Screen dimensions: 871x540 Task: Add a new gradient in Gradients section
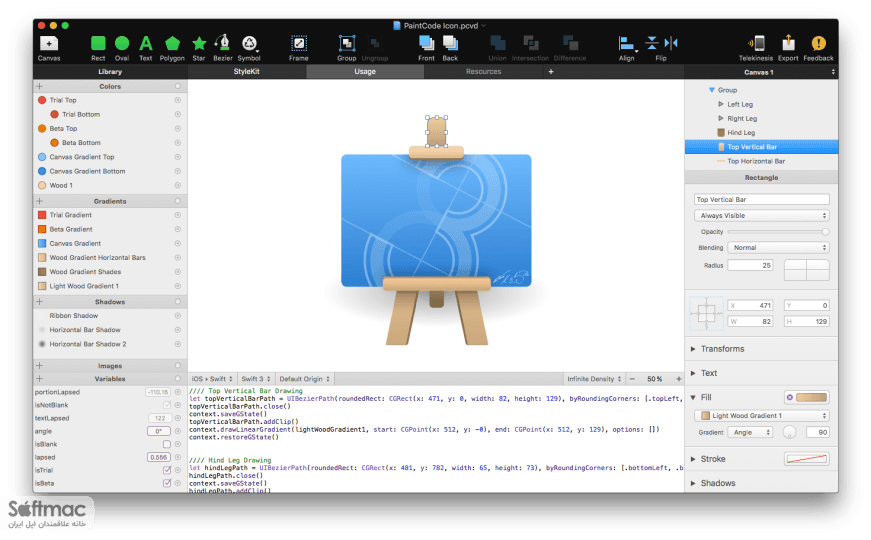click(x=39, y=201)
